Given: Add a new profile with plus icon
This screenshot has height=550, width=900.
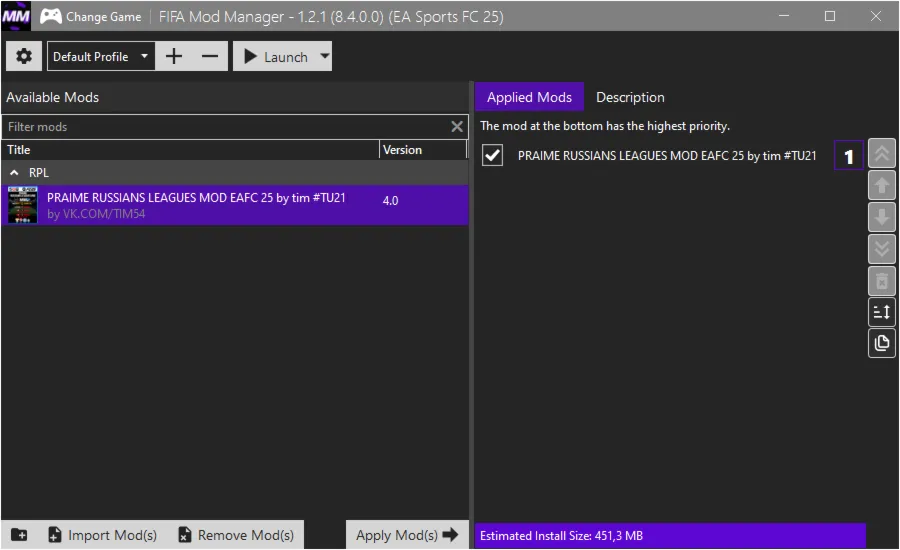Looking at the screenshot, I should 174,56.
